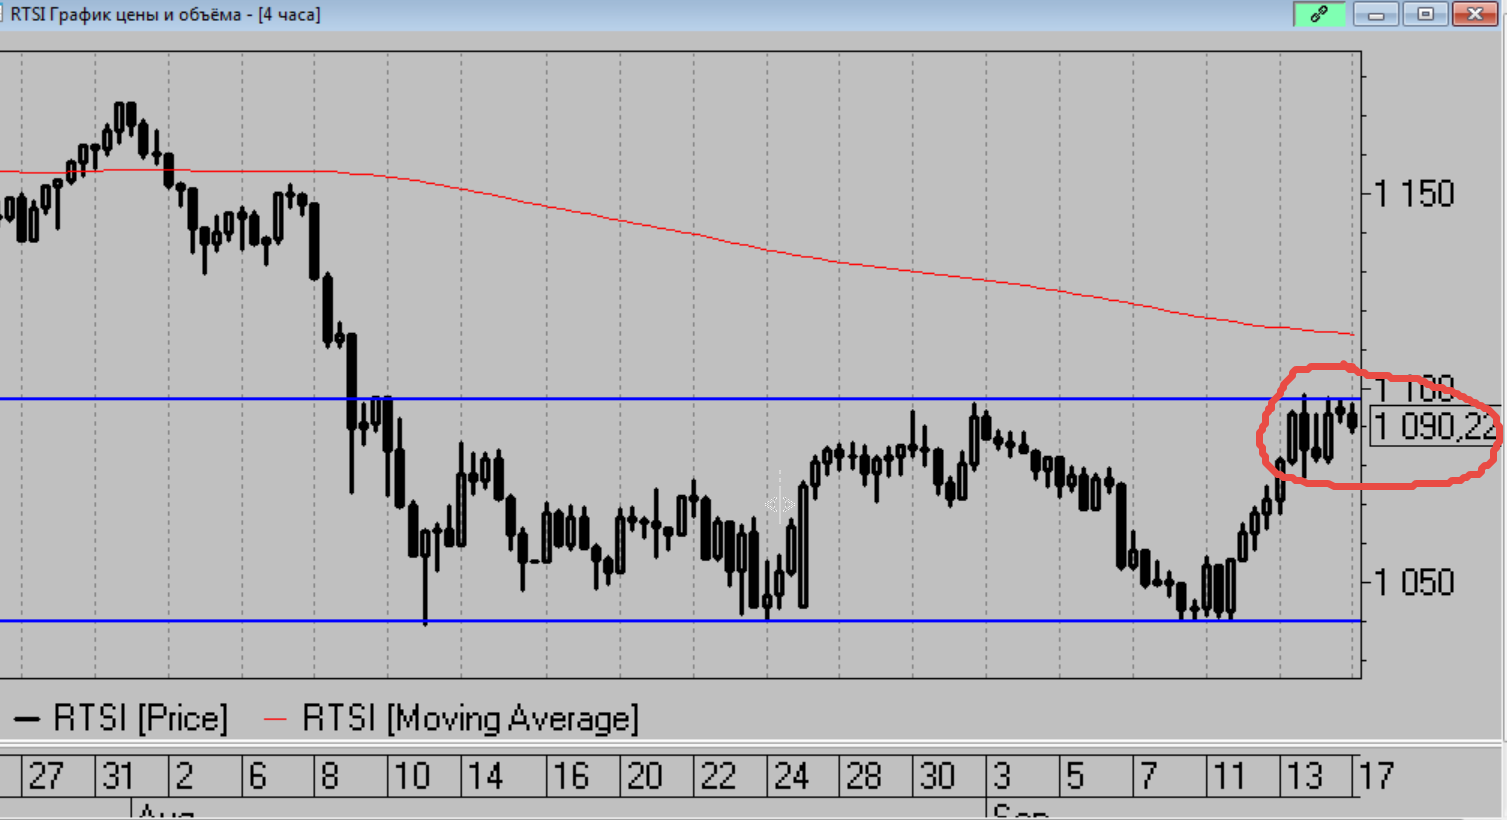Click date 13 on the time axis
The image size is (1507, 820).
click(x=1304, y=776)
